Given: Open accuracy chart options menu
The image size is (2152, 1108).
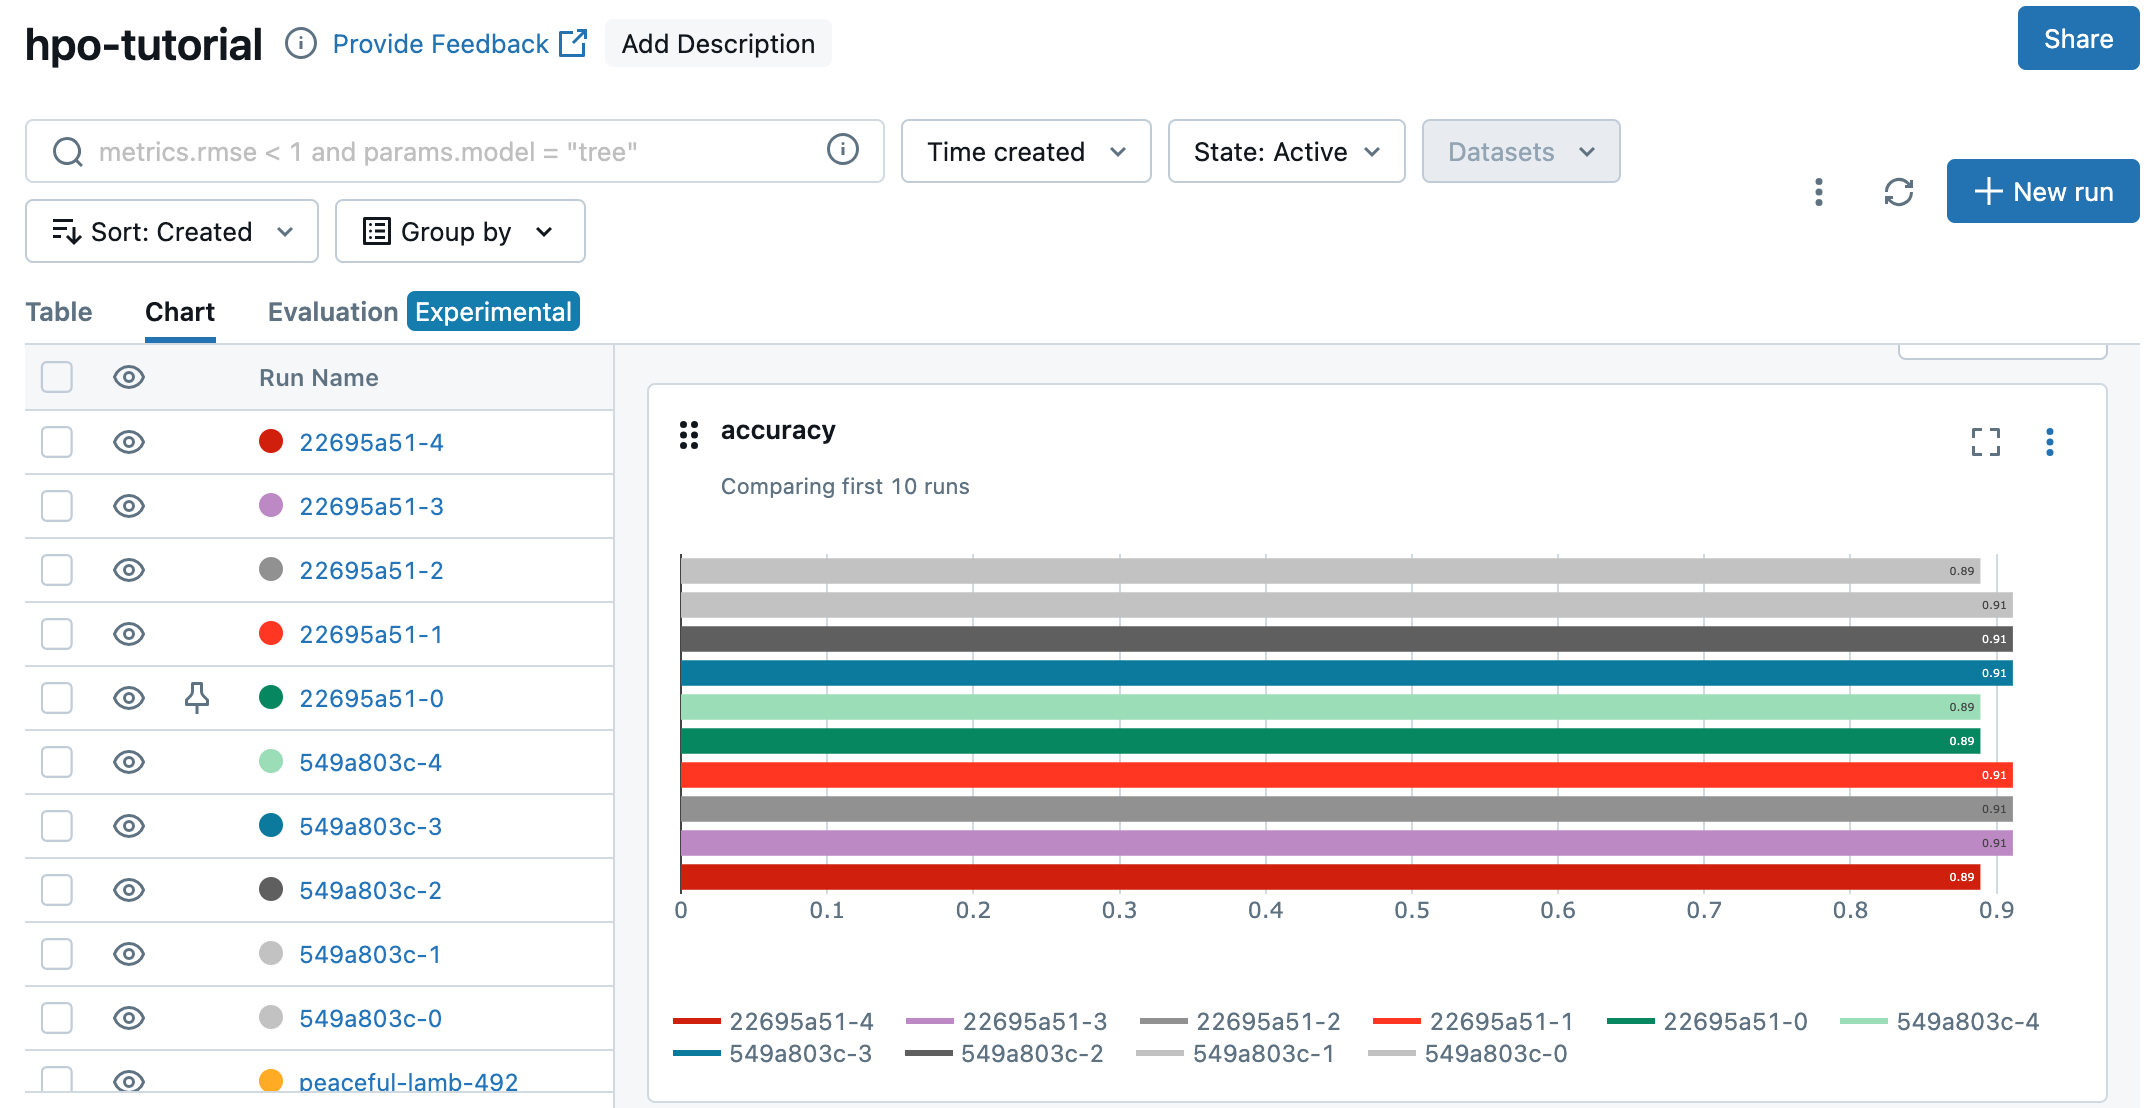Looking at the screenshot, I should (2049, 442).
